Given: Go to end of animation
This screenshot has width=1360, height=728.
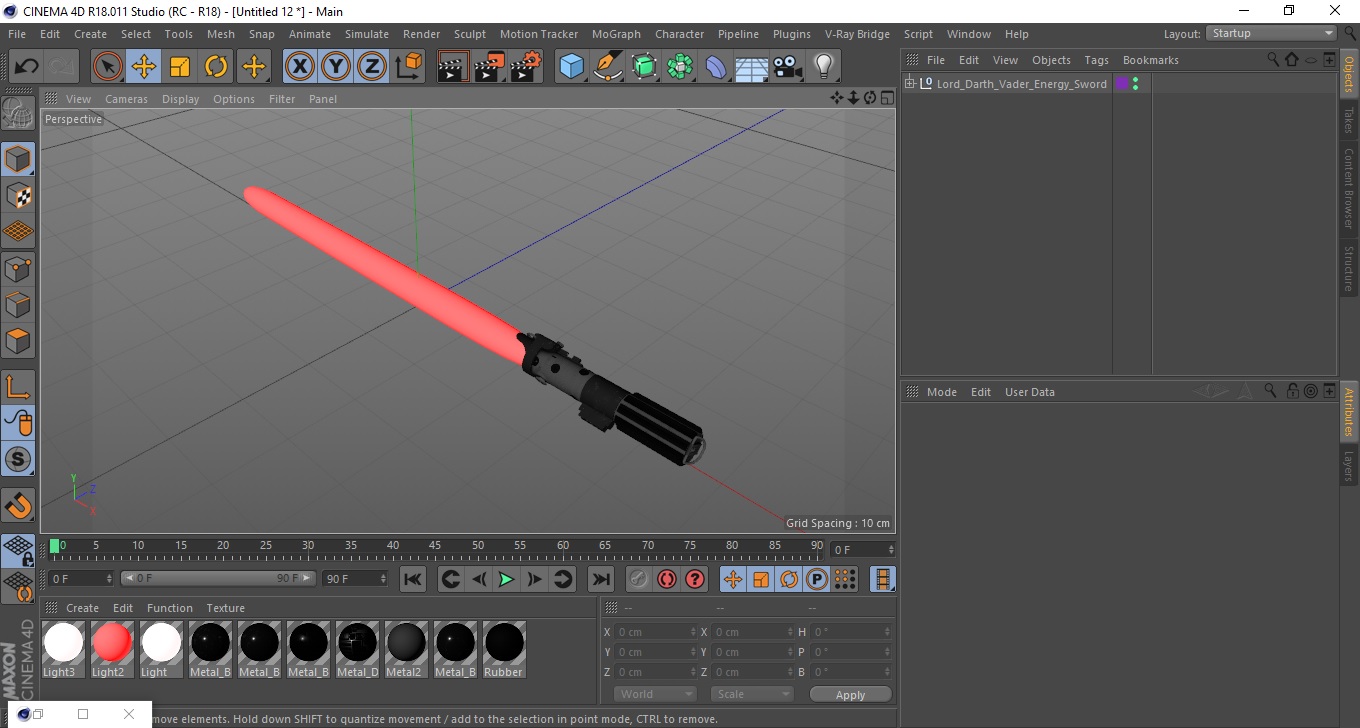Looking at the screenshot, I should 600,579.
